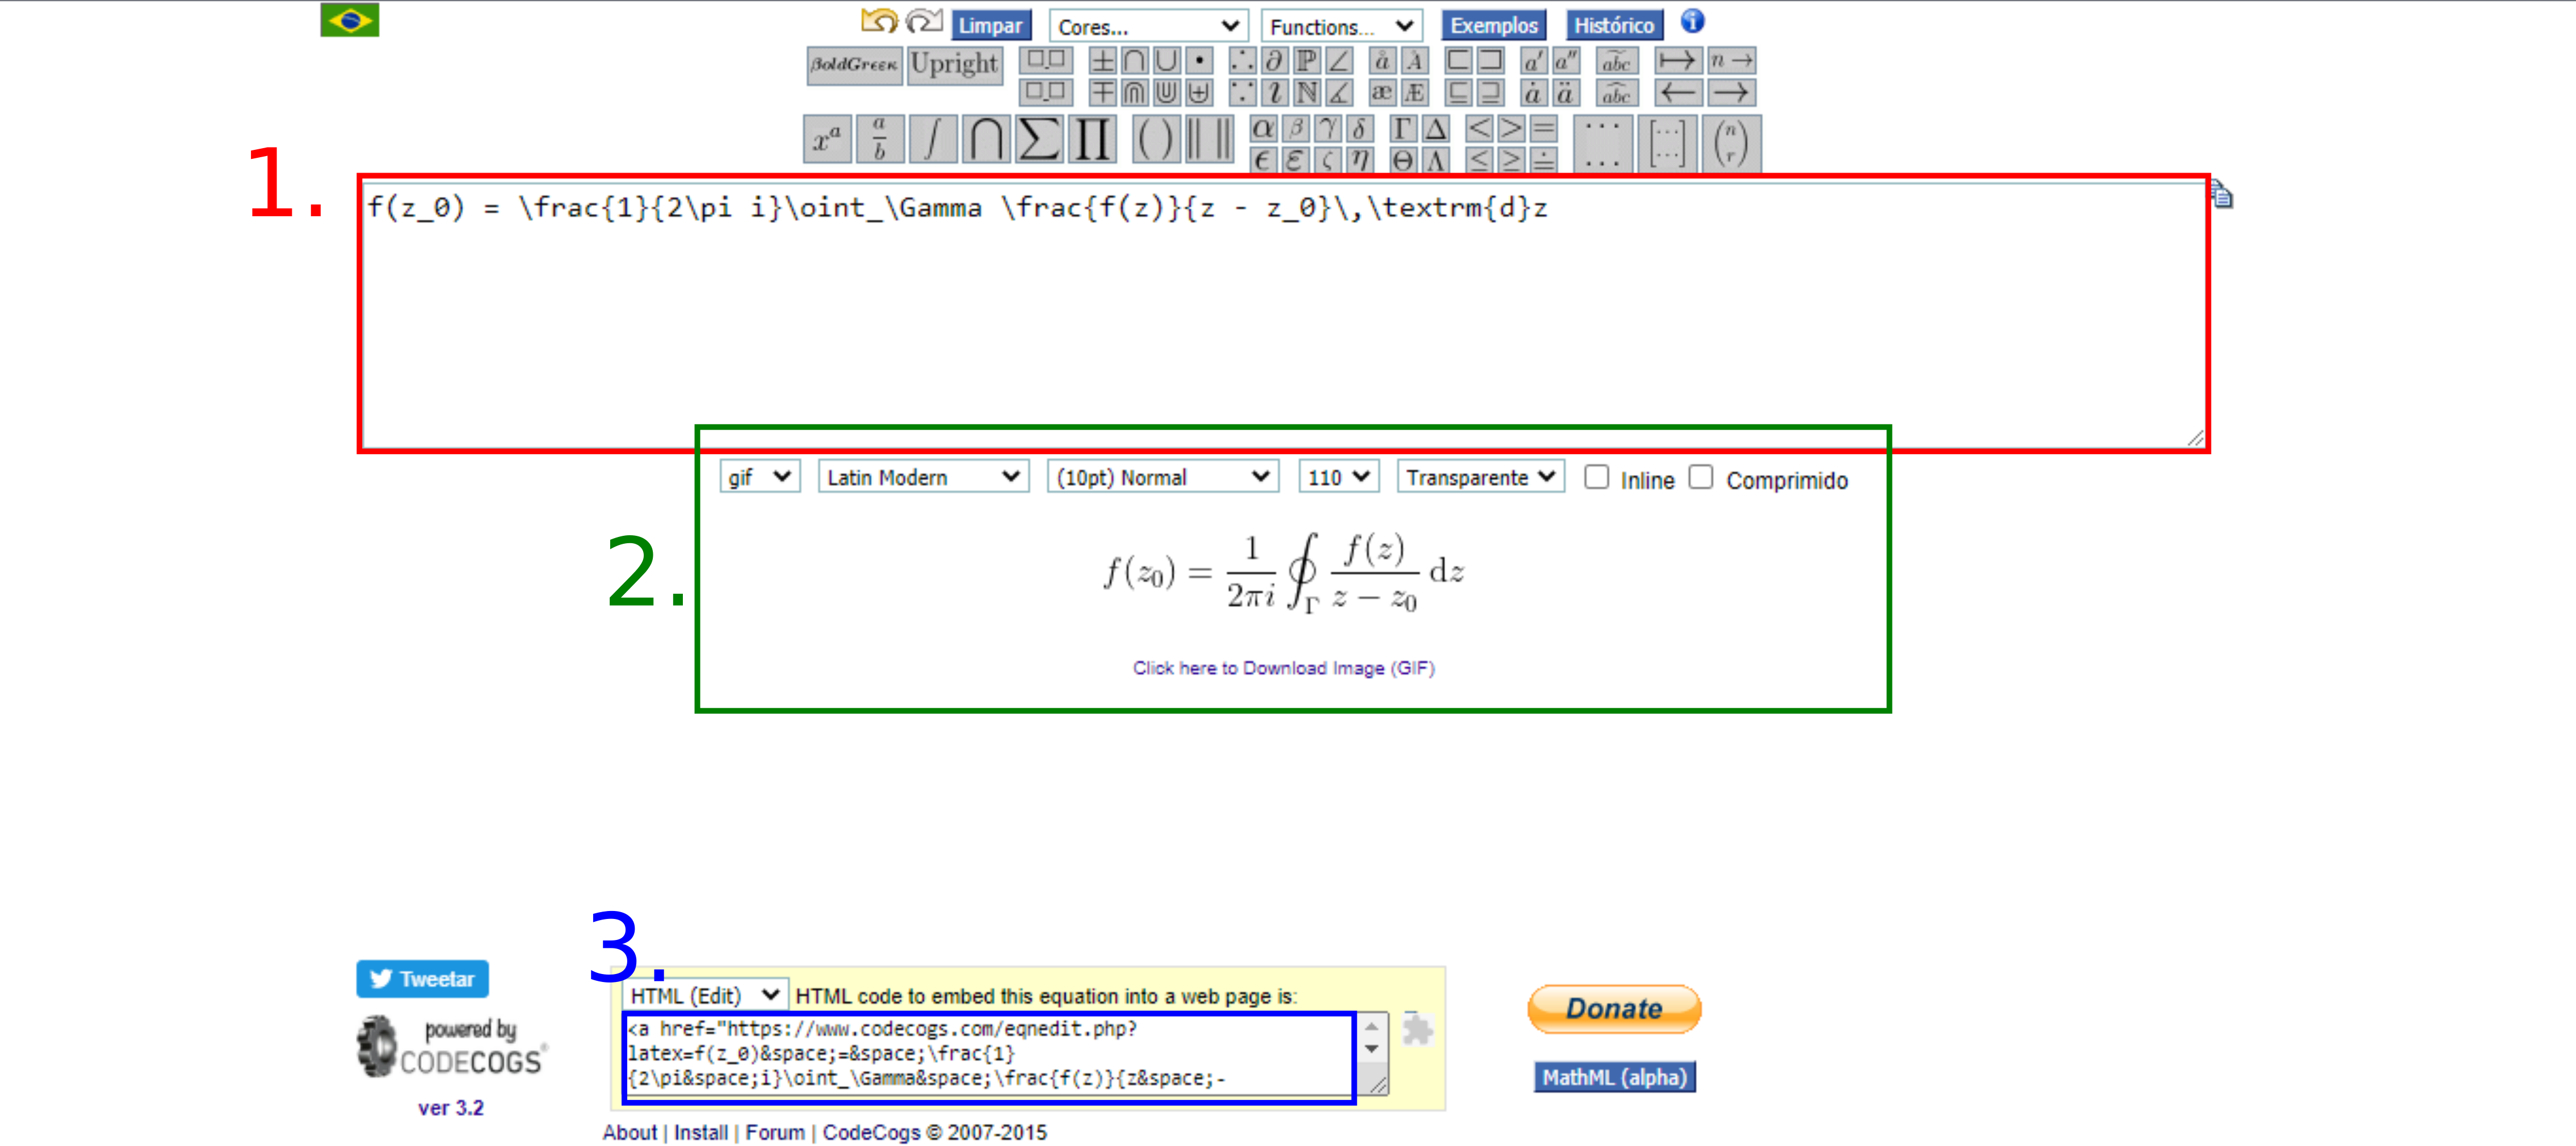2576x1146 pixels.
Task: Open the About link
Action: [x=629, y=1132]
